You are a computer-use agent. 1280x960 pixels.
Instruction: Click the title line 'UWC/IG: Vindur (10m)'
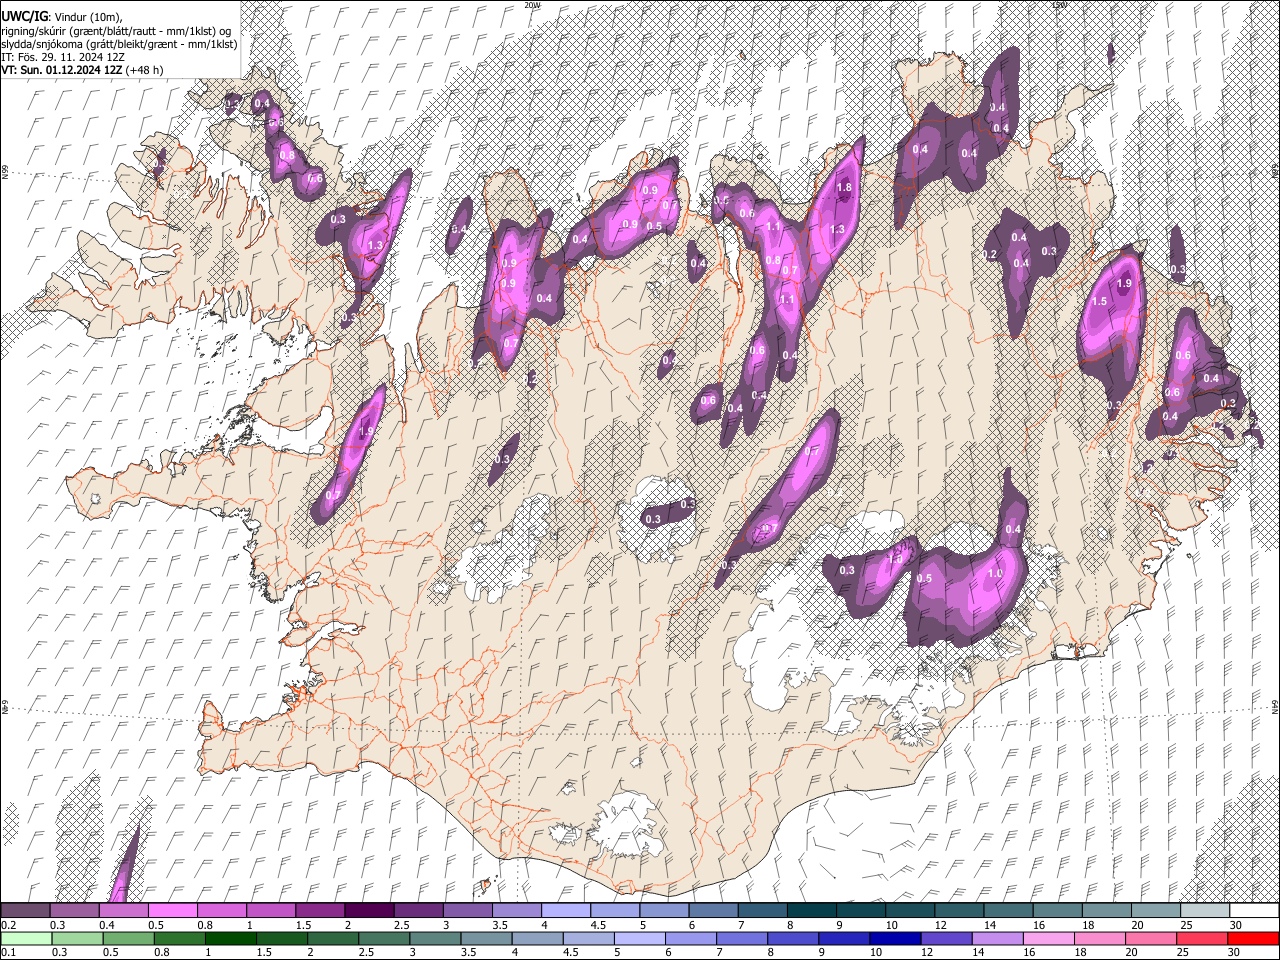(61, 17)
